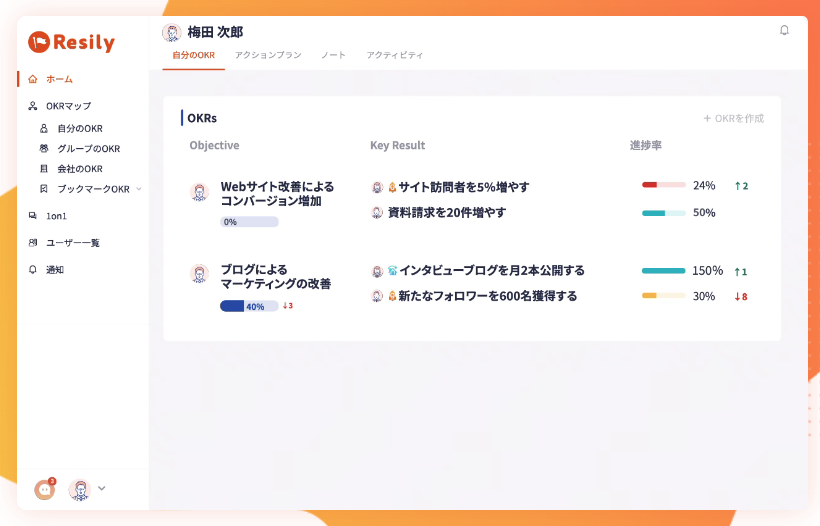Click the Resily logo
The height and width of the screenshot is (526, 820).
pos(71,42)
